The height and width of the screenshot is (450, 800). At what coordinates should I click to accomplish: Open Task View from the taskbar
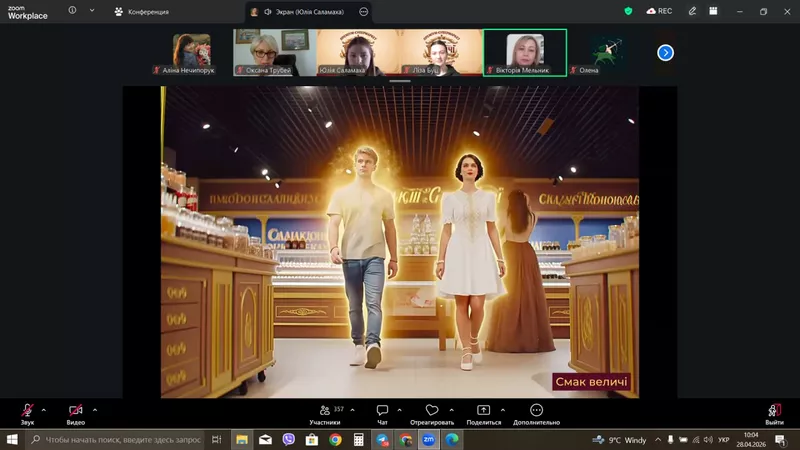pos(217,439)
